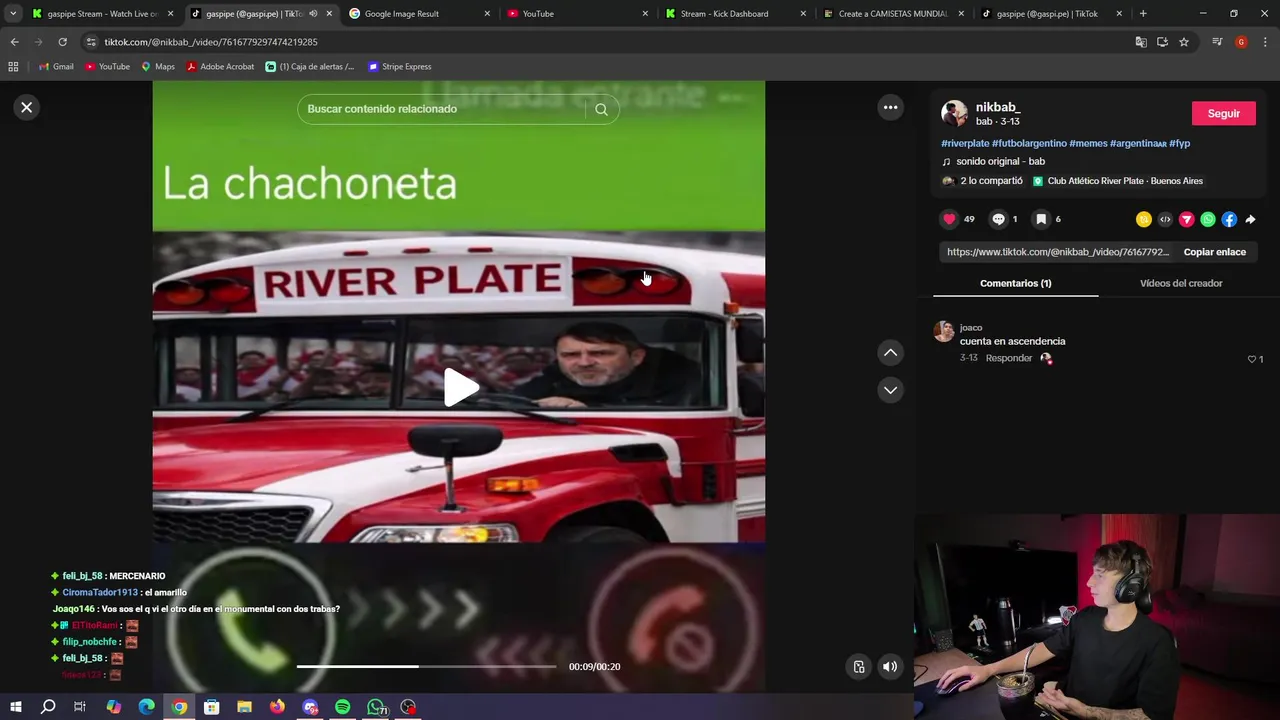Open Adobe Acrobat bookmark
The height and width of the screenshot is (720, 1280).
coord(220,67)
